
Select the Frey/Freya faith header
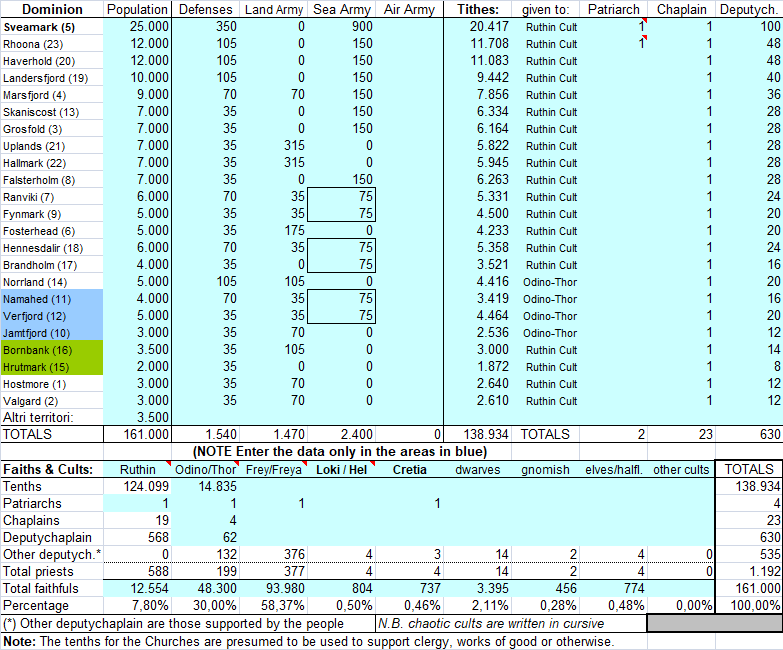[x=273, y=469]
